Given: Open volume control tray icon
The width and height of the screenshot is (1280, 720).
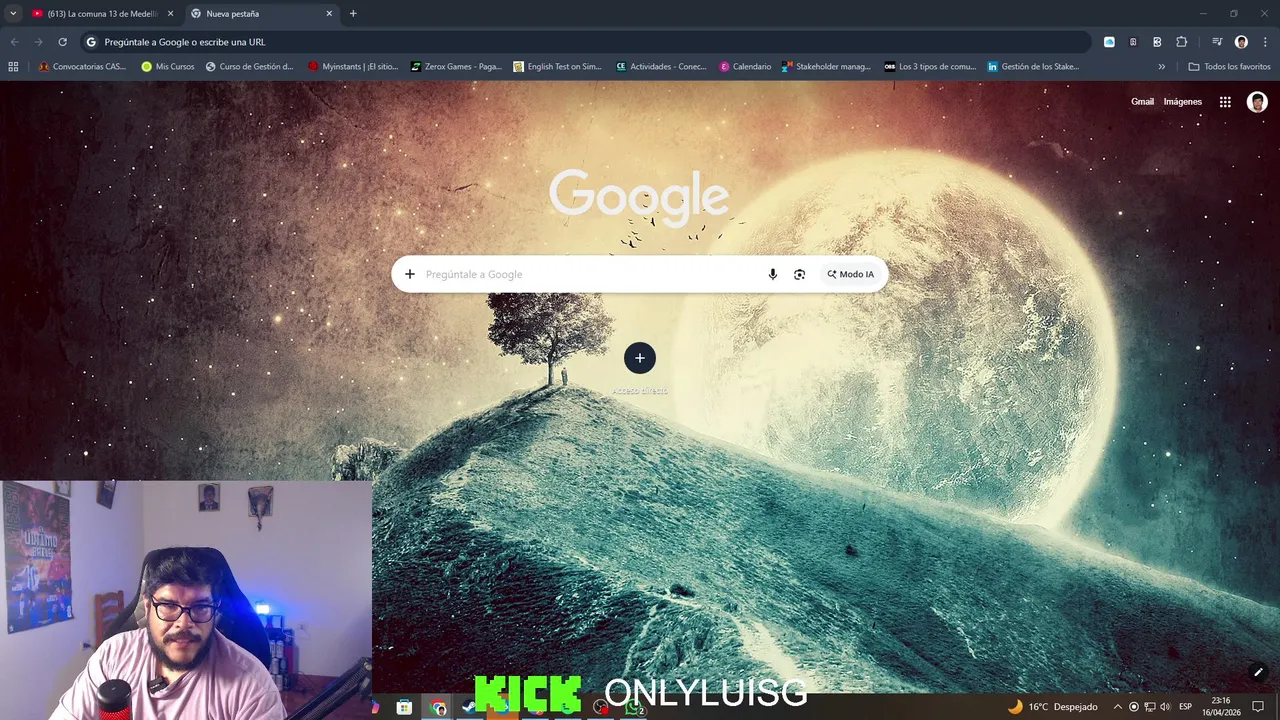Looking at the screenshot, I should coord(1165,707).
